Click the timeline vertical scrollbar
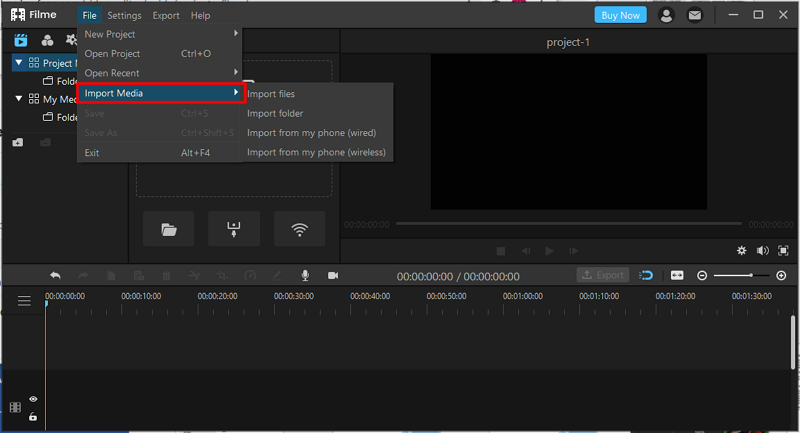 click(x=793, y=342)
